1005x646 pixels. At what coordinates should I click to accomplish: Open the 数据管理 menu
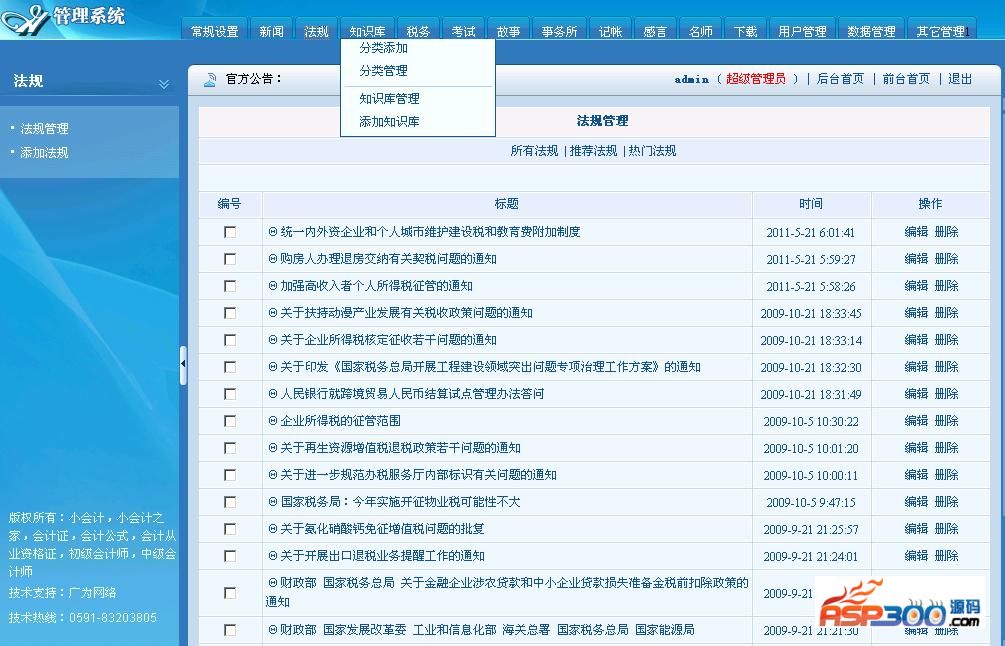(x=871, y=31)
